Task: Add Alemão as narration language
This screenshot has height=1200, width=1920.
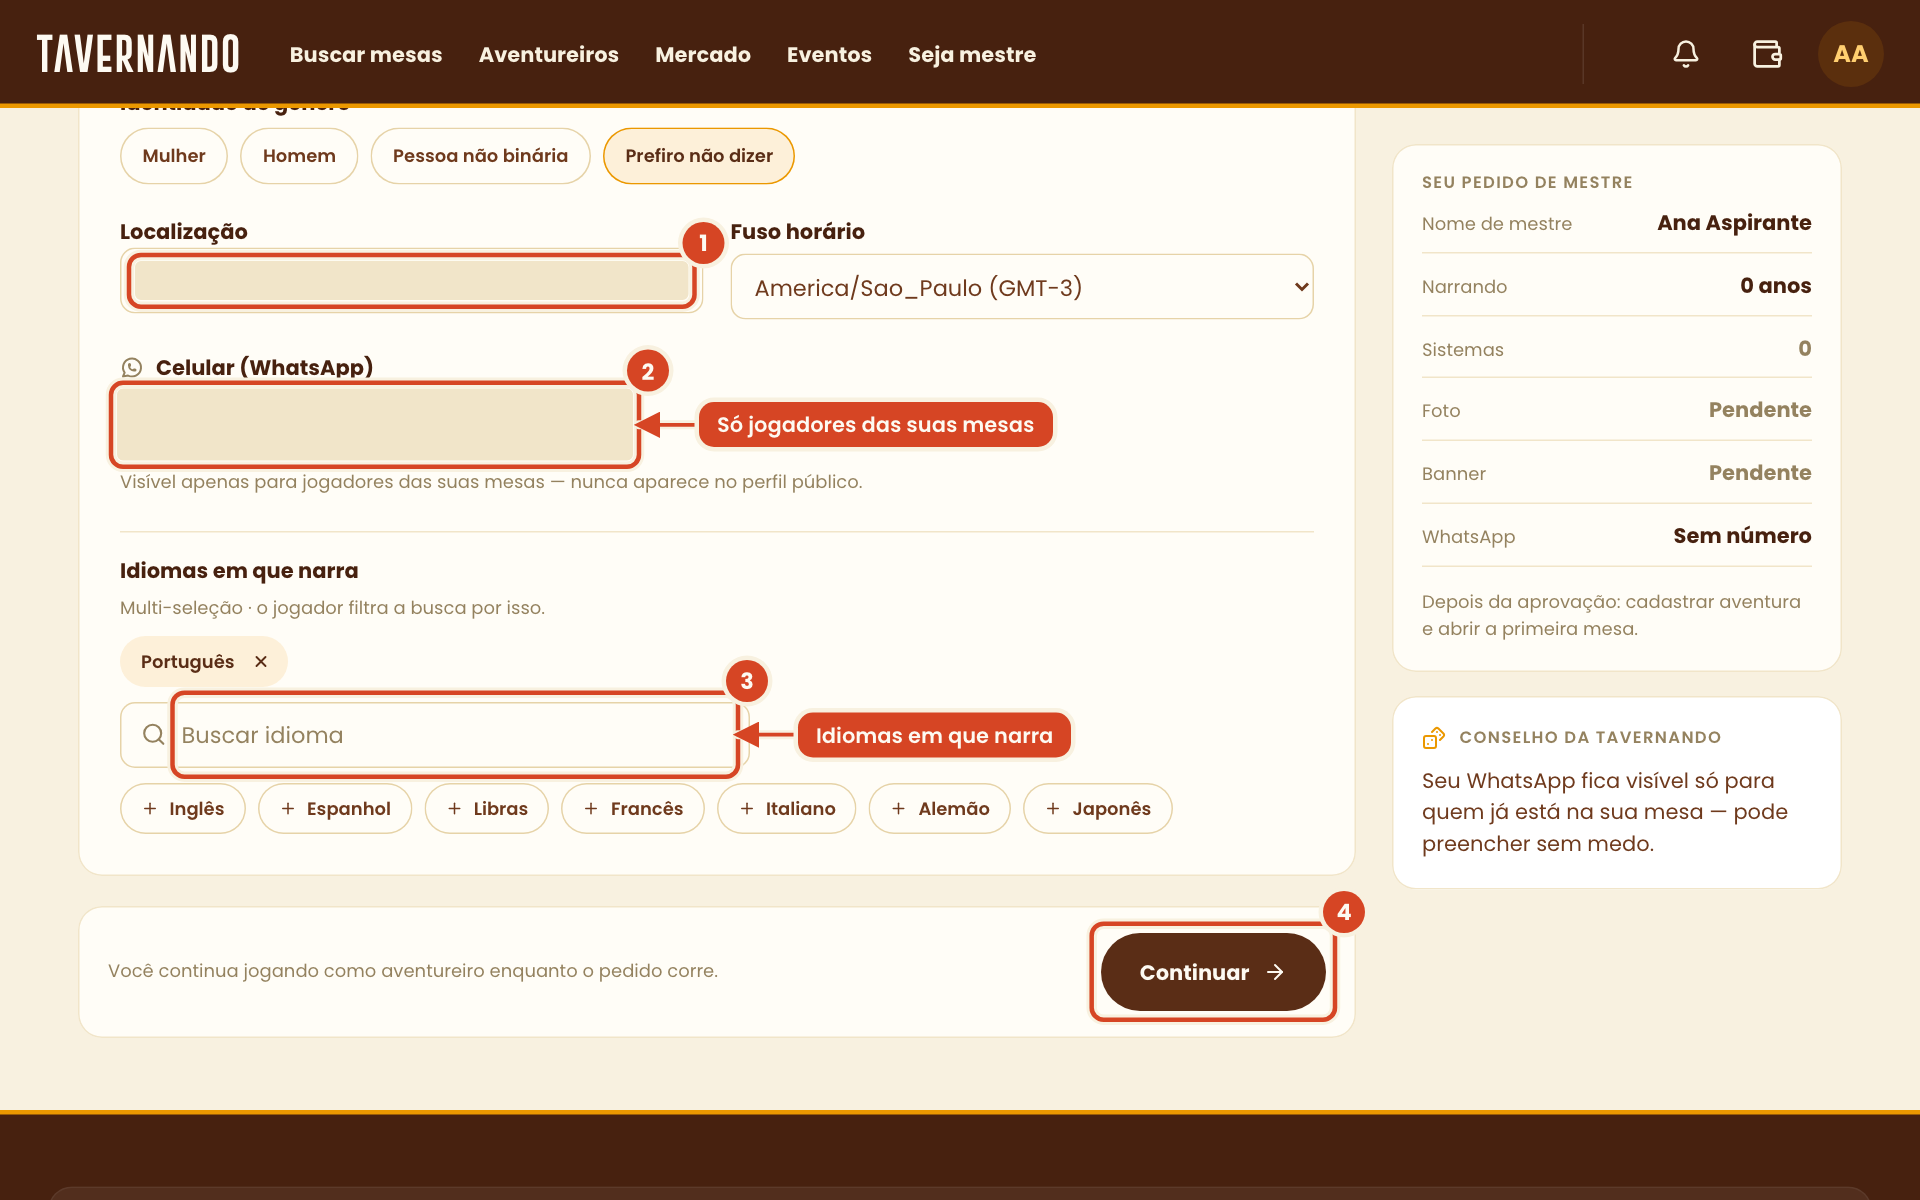Action: [940, 808]
